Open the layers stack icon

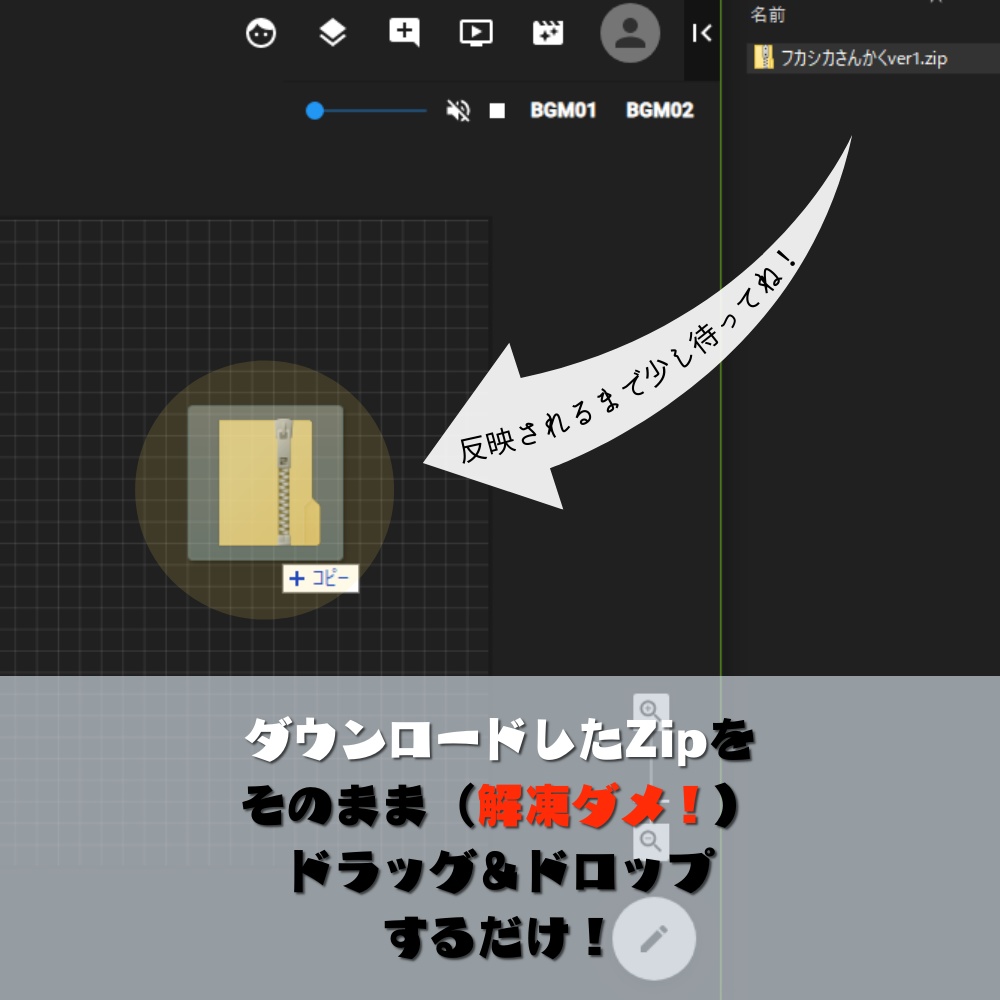[332, 33]
